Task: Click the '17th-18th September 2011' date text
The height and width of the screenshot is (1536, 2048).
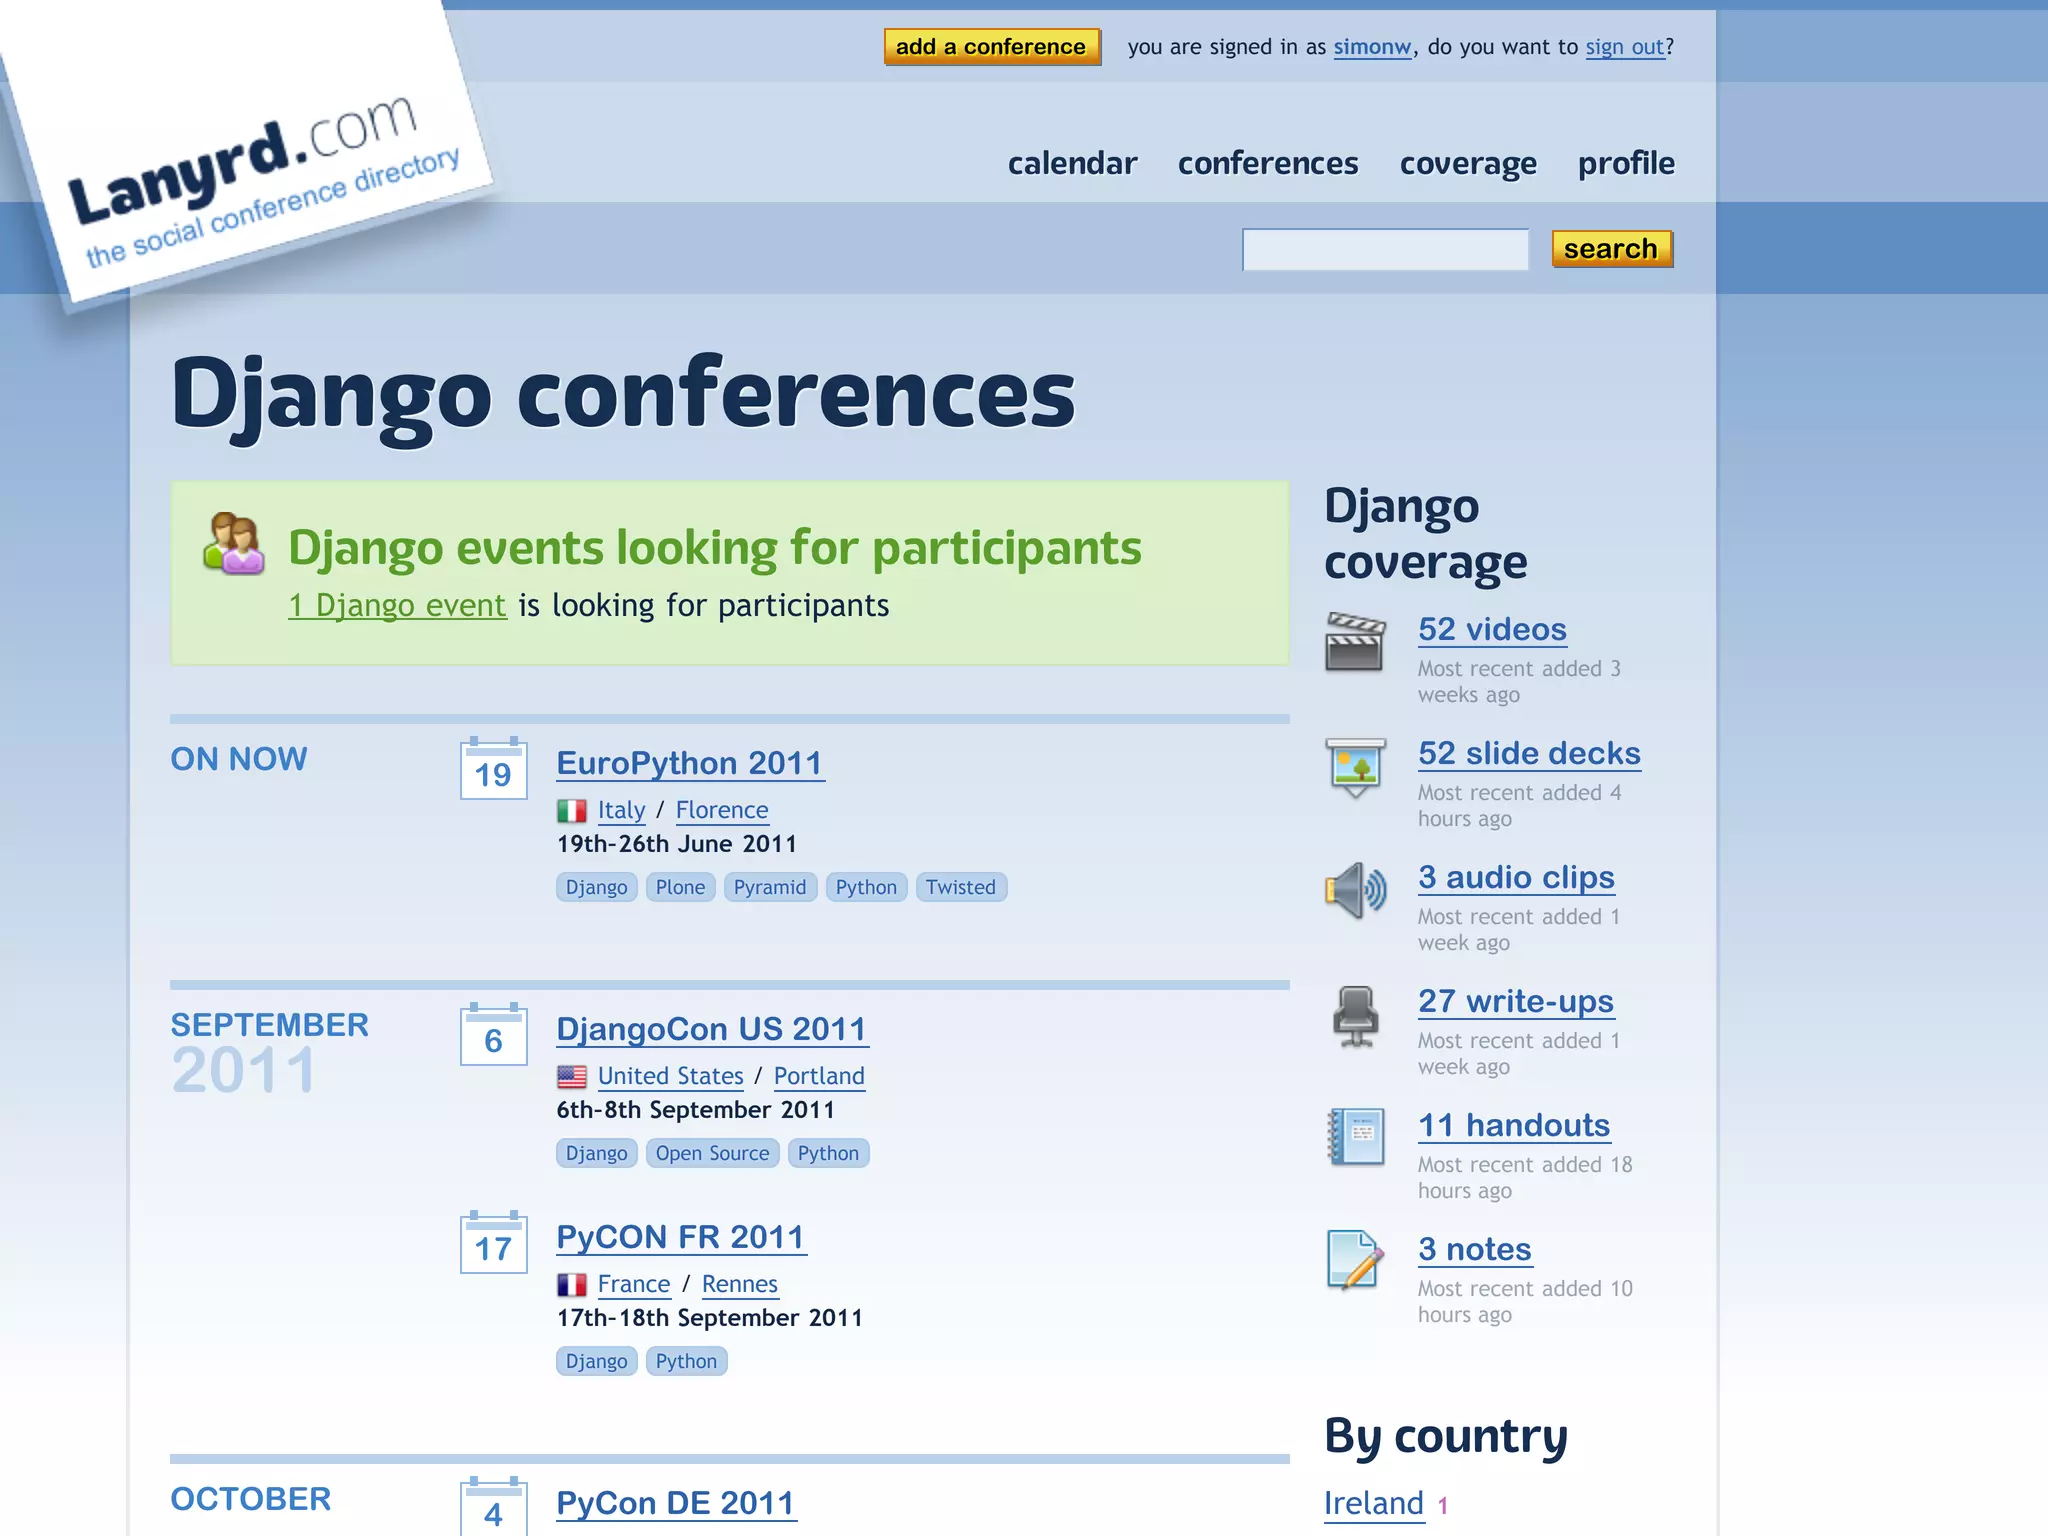Action: (x=709, y=1318)
